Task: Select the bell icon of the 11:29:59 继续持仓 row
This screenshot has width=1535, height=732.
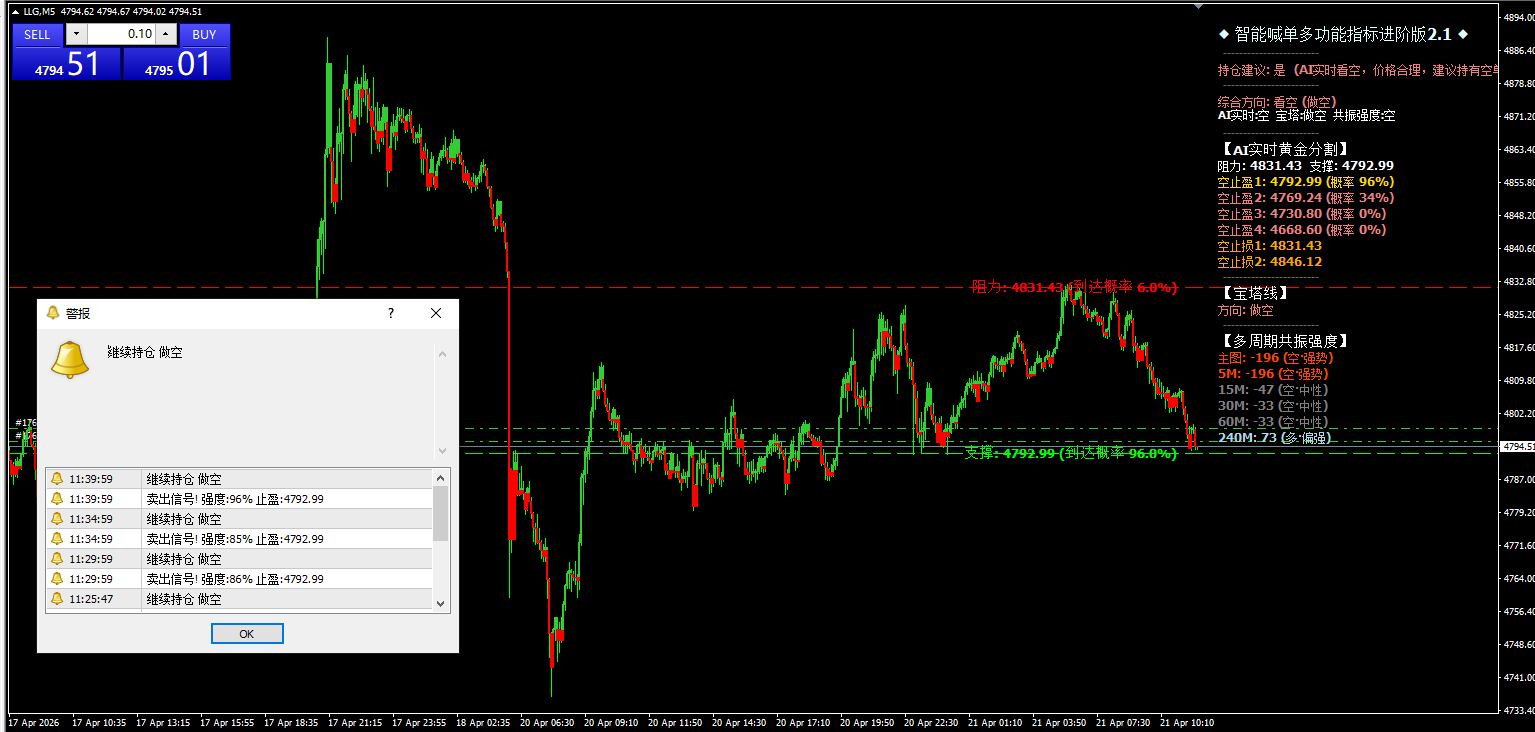Action: (x=57, y=559)
